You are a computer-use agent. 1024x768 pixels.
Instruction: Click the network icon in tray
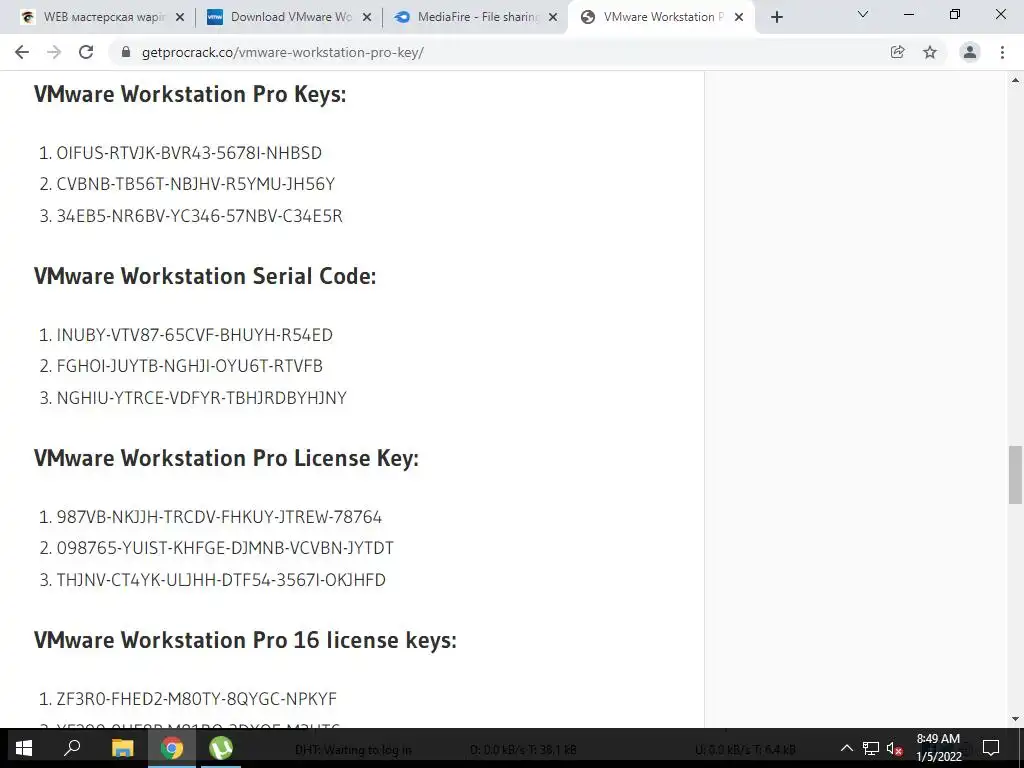click(x=871, y=748)
